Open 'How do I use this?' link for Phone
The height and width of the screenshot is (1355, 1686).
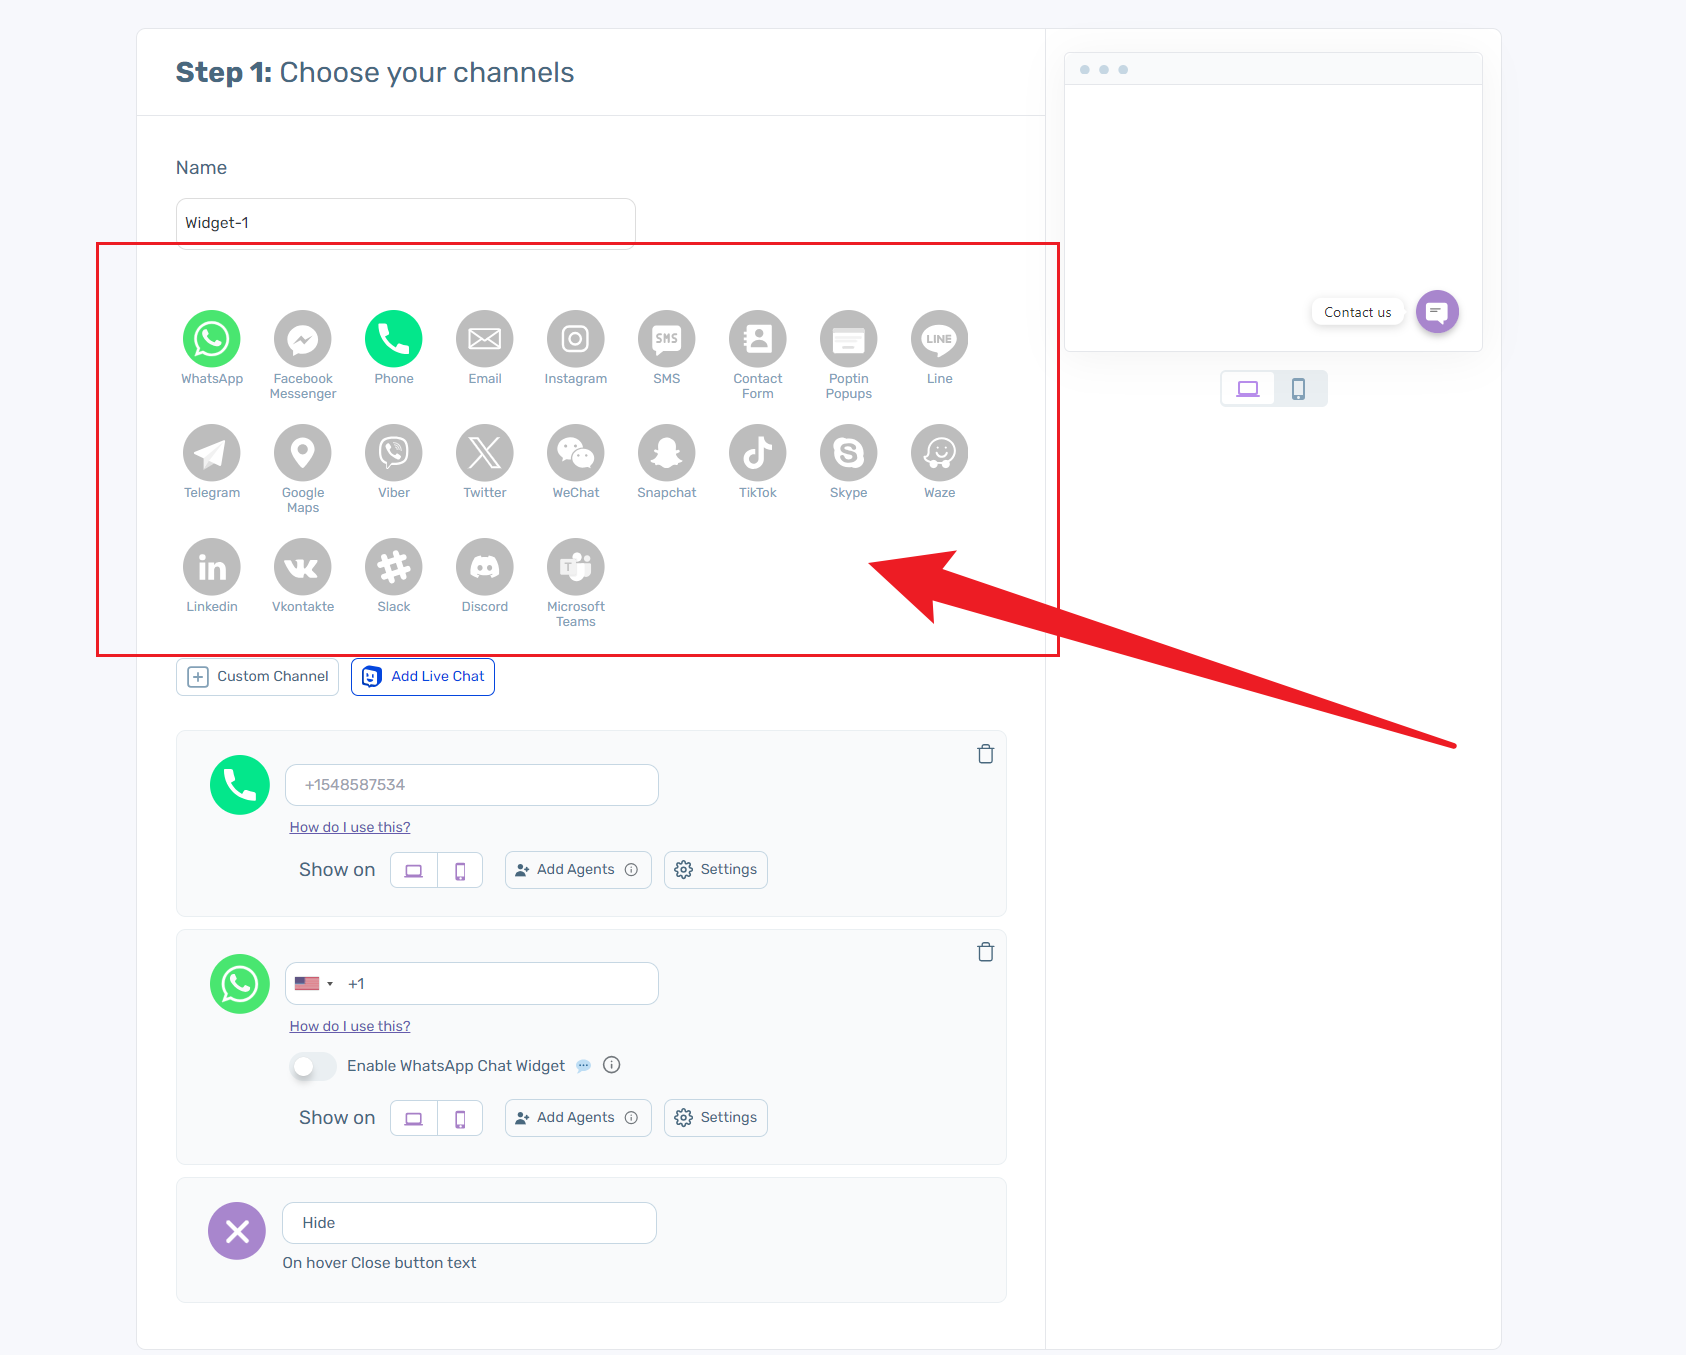click(349, 827)
